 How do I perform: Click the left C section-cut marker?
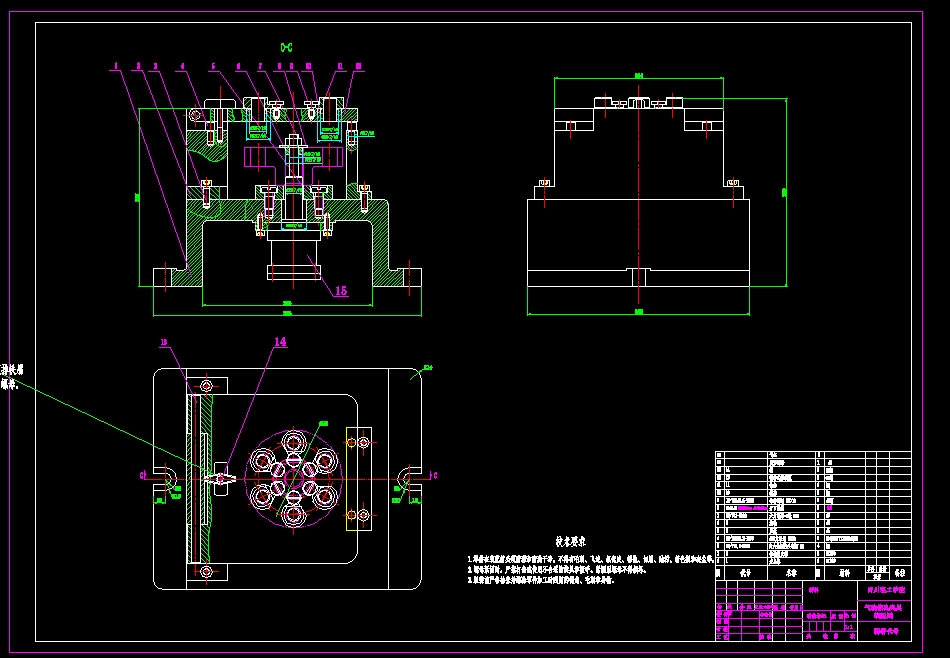click(x=142, y=476)
